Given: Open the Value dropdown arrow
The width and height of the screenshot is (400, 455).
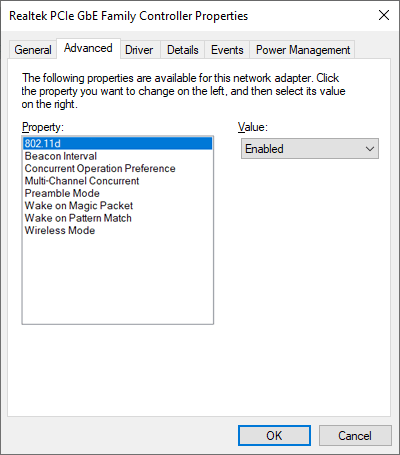Looking at the screenshot, I should click(370, 149).
